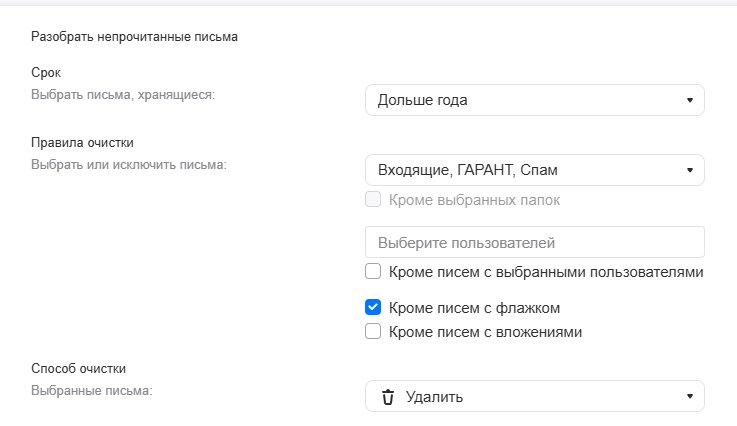Screen dimensions: 737x426
Task: Click the 'Способ очистки' section label
Action: [79, 368]
